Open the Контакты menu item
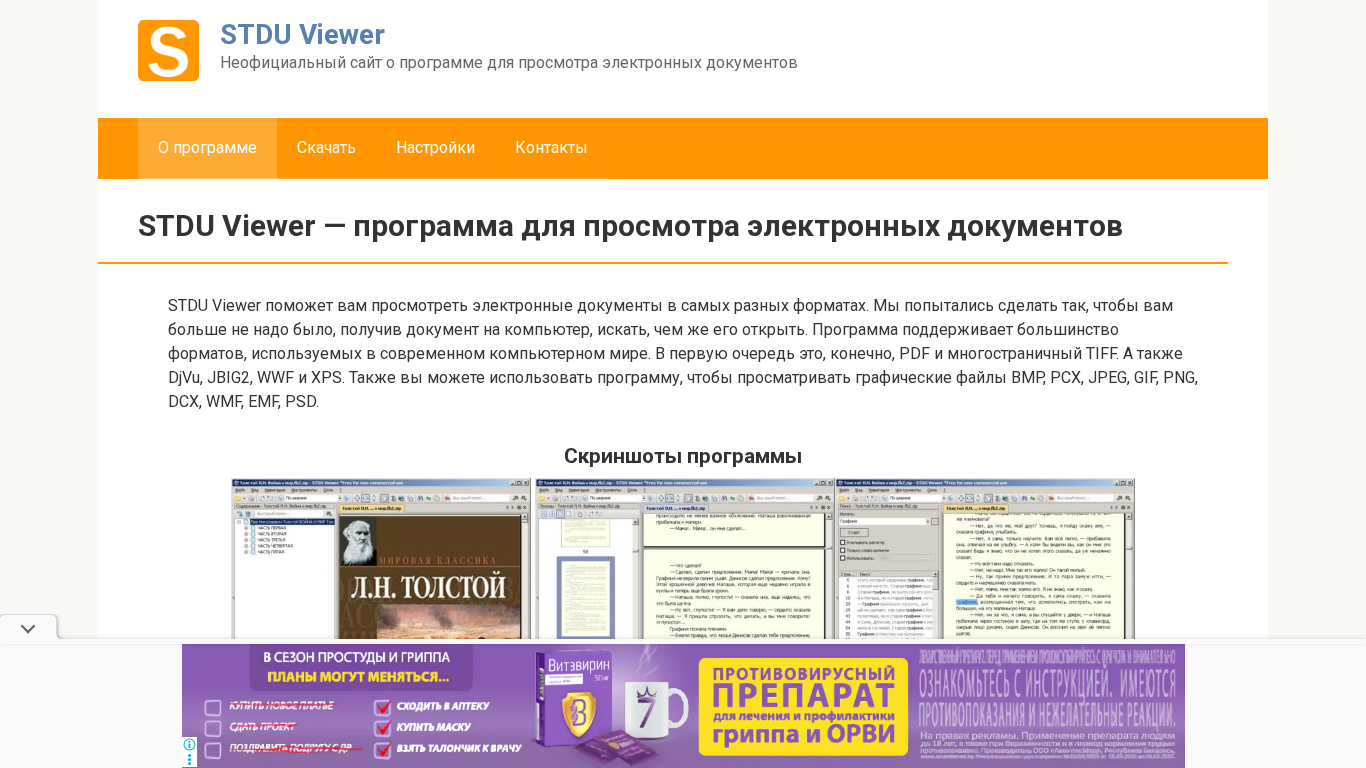Screen dimensions: 1366x768 click(551, 148)
